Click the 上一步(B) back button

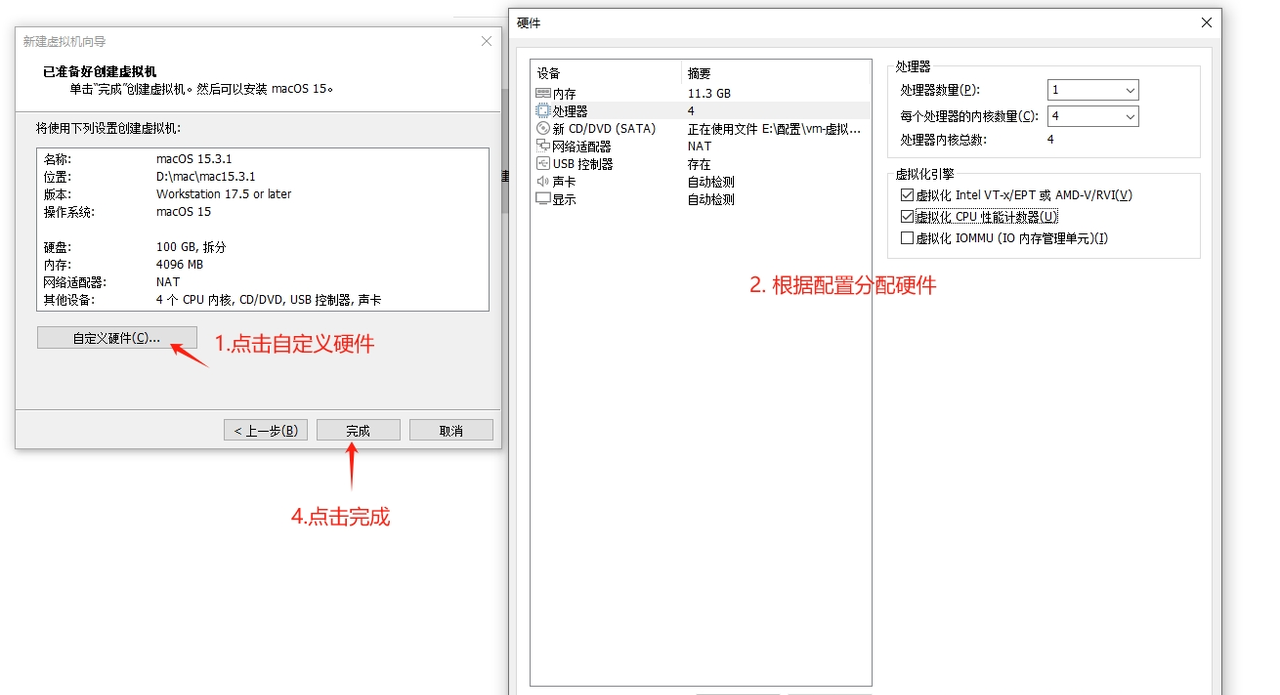266,430
